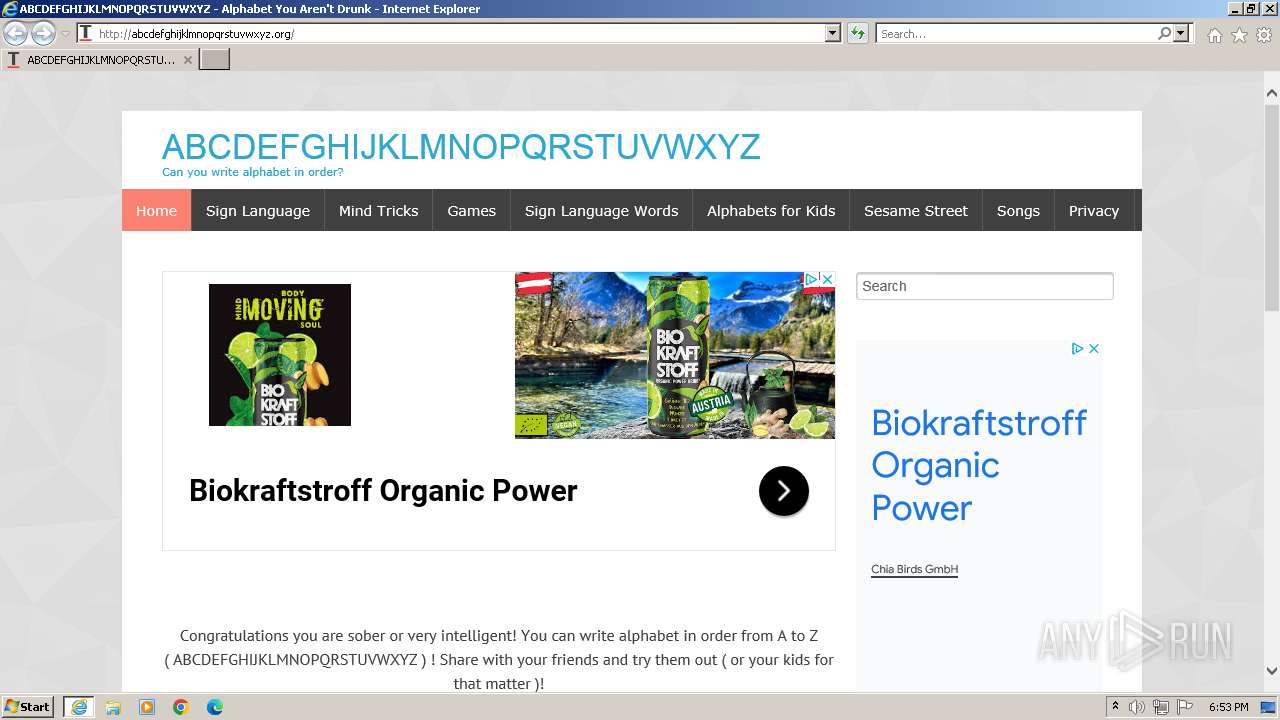The height and width of the screenshot is (720, 1280).
Task: Open a new blank tab
Action: (x=215, y=59)
